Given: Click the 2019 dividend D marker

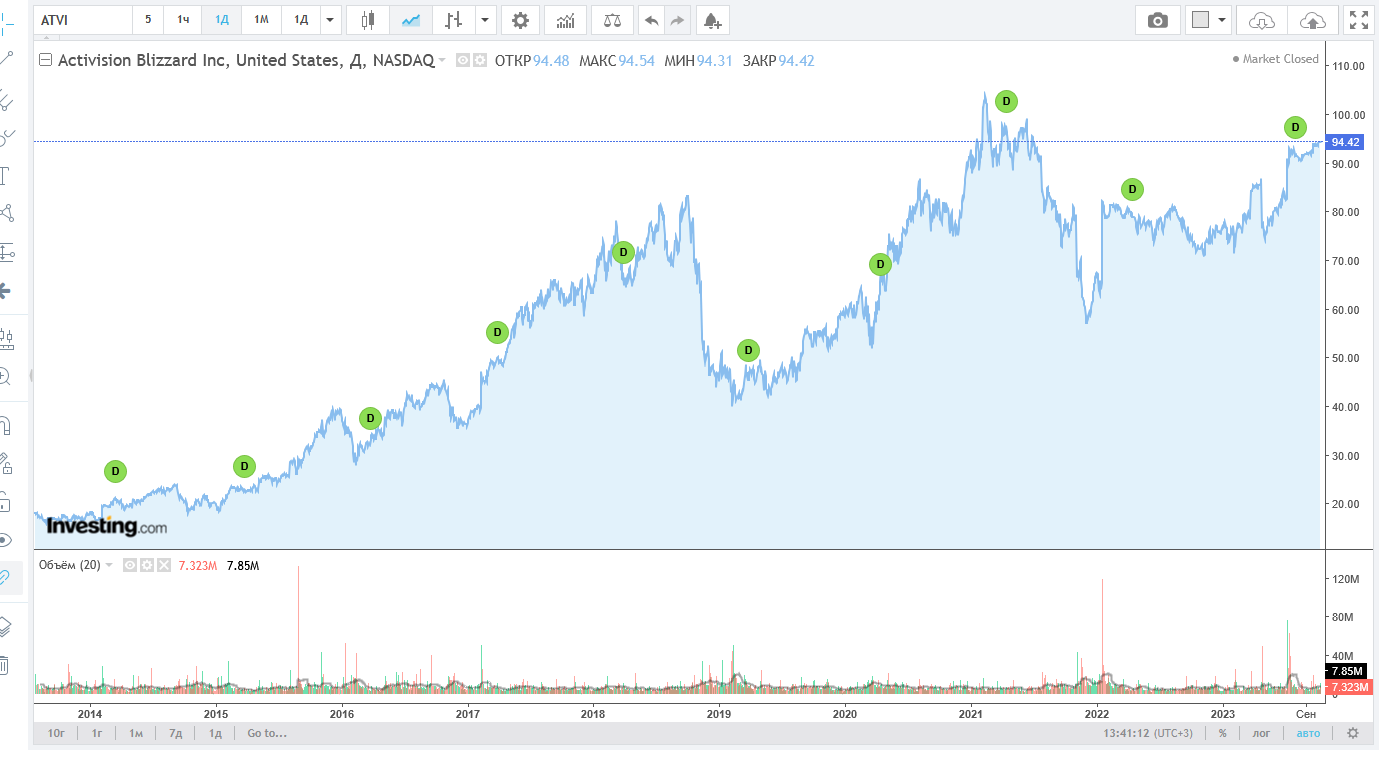Looking at the screenshot, I should point(748,350).
